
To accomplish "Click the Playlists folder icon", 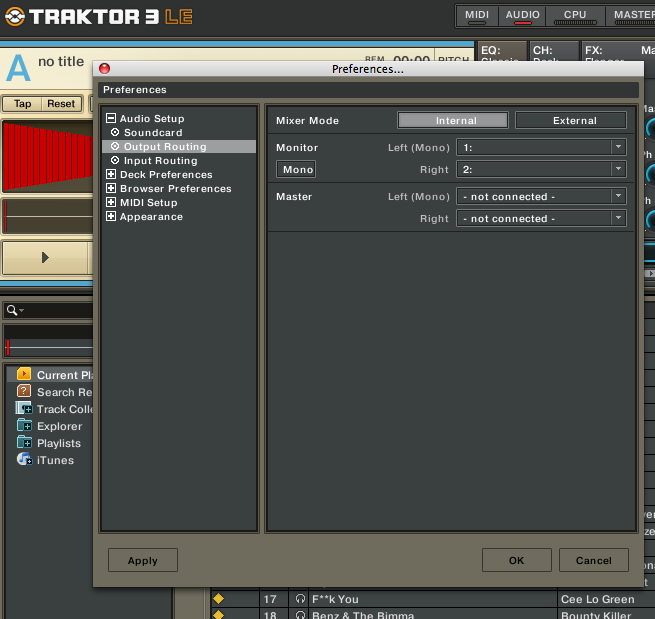I will [x=24, y=442].
